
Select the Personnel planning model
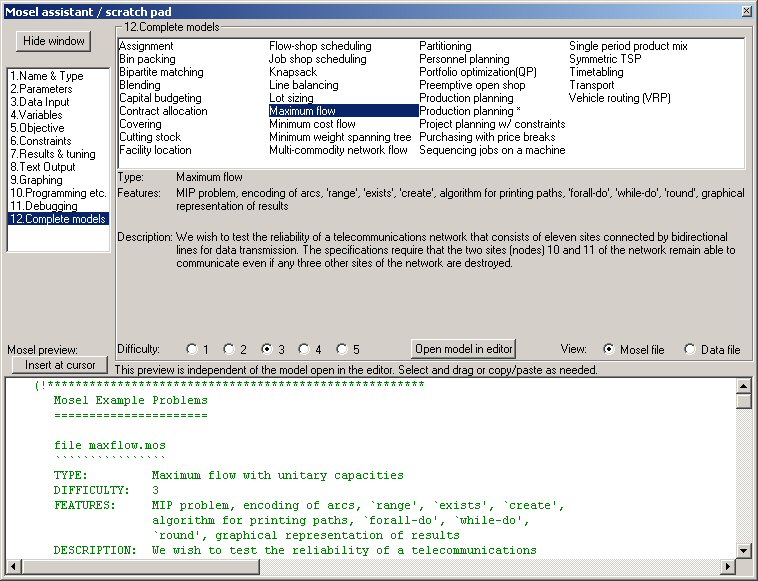[x=464, y=59]
